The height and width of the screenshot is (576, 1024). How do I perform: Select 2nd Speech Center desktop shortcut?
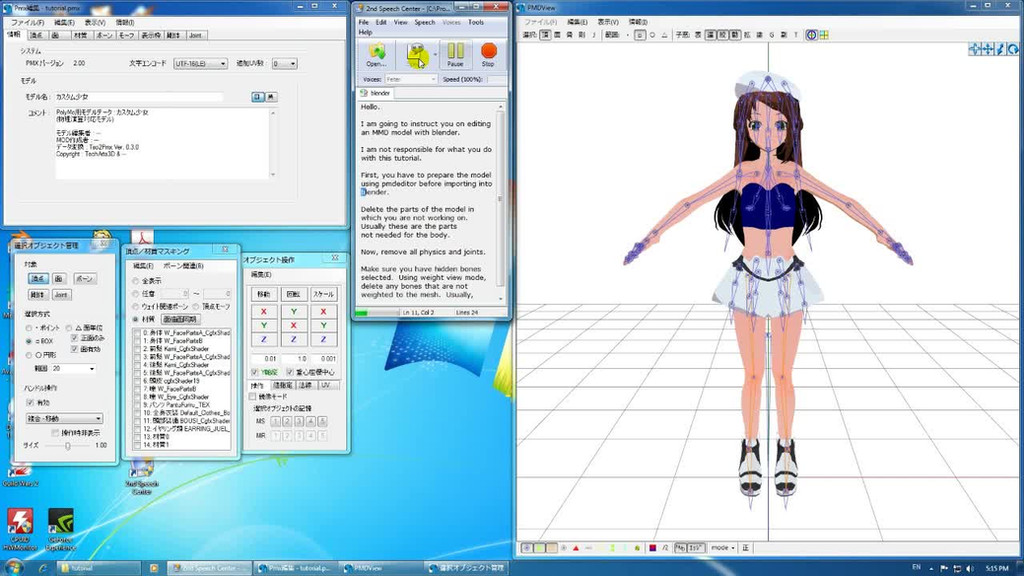142,477
